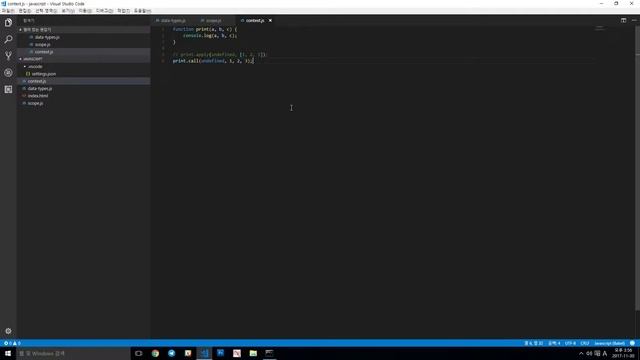The image size is (640, 360).
Task: Open the Debug view in activity bar
Action: 8,73
